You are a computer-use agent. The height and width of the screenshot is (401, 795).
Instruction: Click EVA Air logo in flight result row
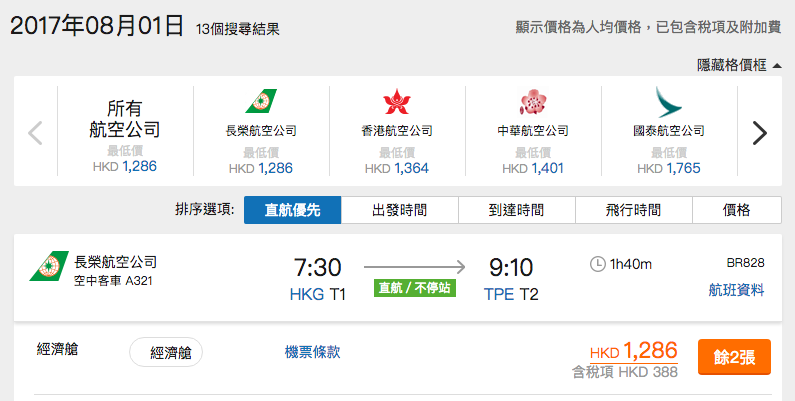pos(49,266)
